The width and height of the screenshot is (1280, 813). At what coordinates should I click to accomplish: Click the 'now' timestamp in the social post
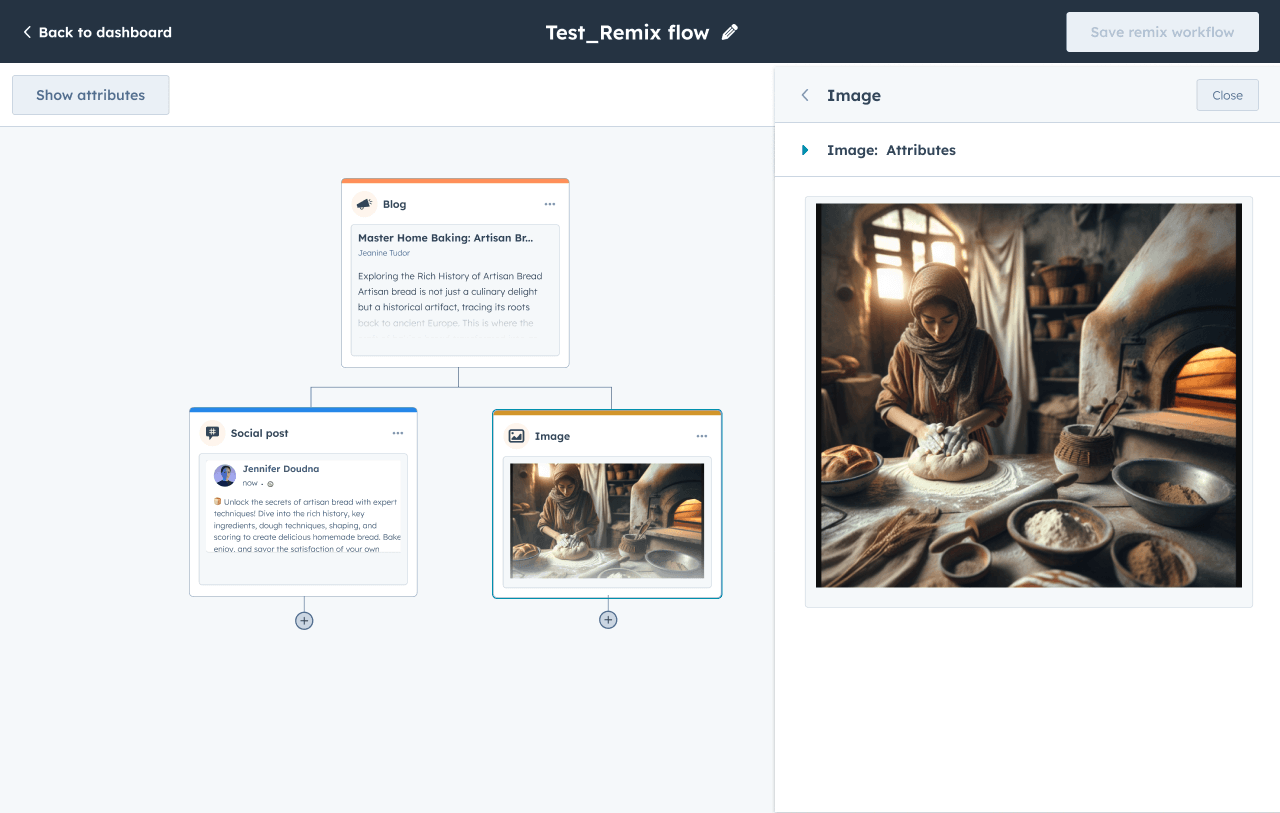click(250, 483)
